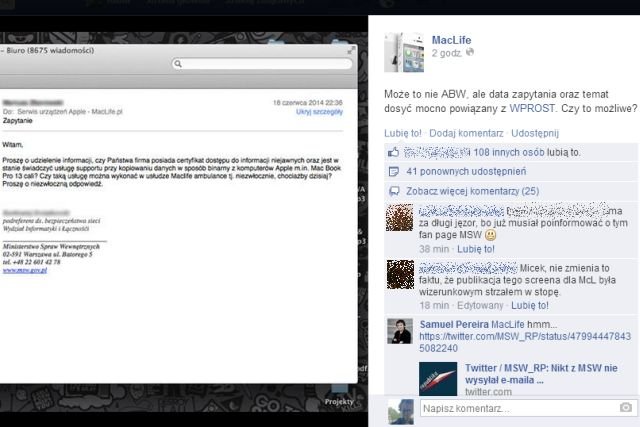Click the Ukryj szczegóły link in the email
The height and width of the screenshot is (427, 640).
(319, 113)
